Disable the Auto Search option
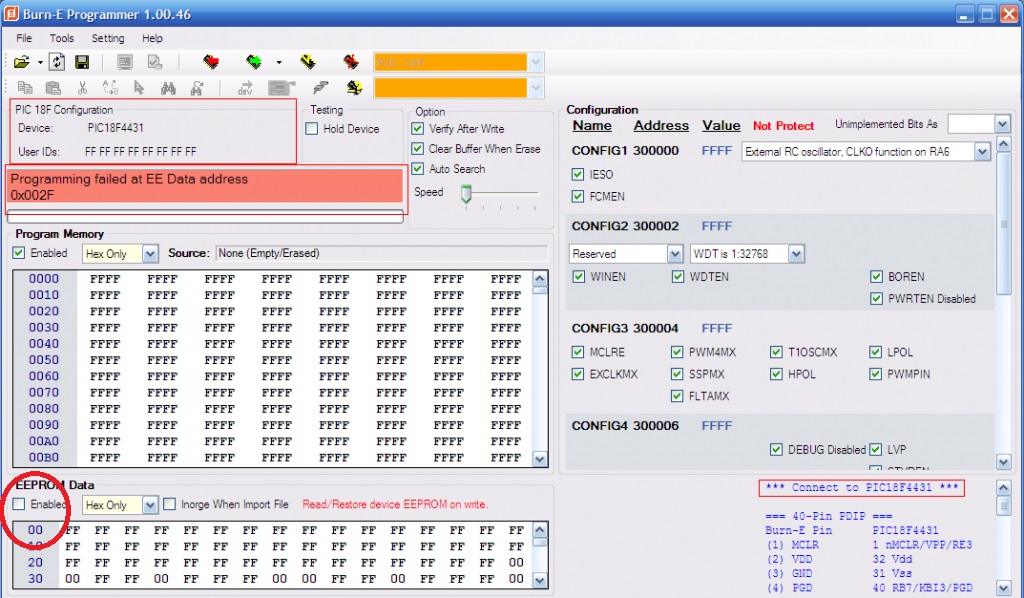Image resolution: width=1024 pixels, height=598 pixels. point(417,168)
